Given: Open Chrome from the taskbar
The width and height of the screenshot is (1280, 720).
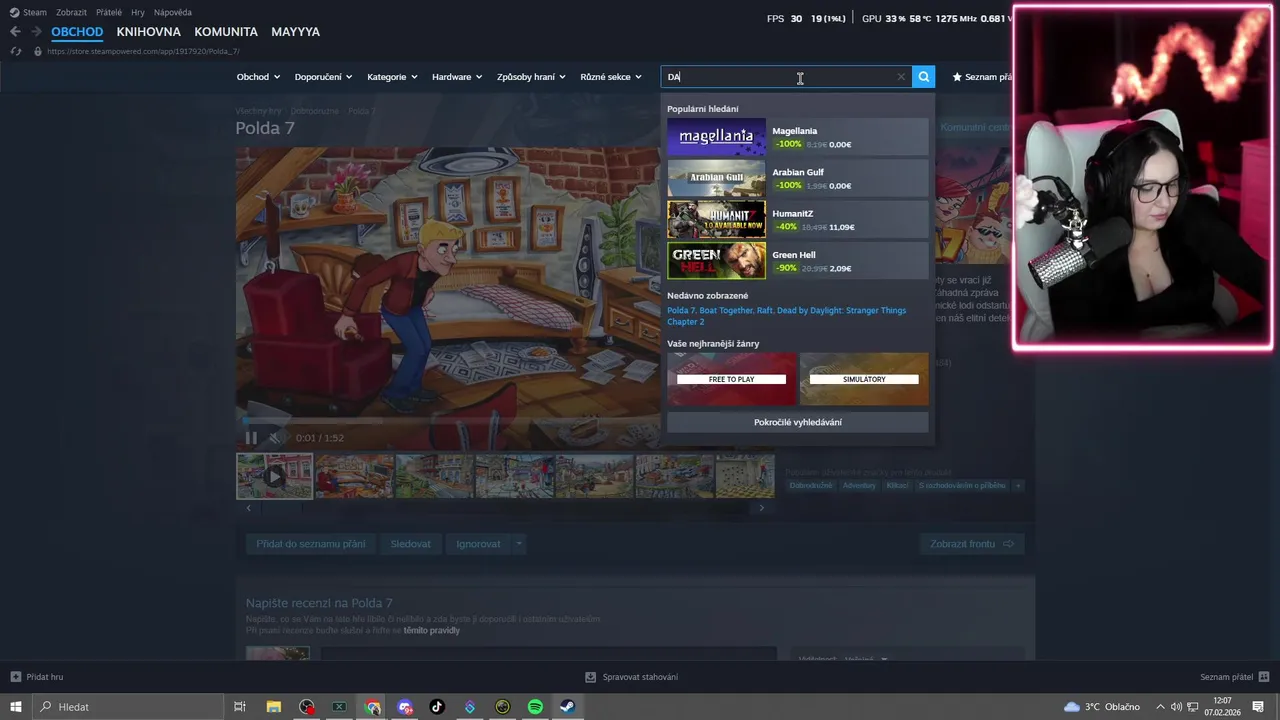Looking at the screenshot, I should 373,707.
